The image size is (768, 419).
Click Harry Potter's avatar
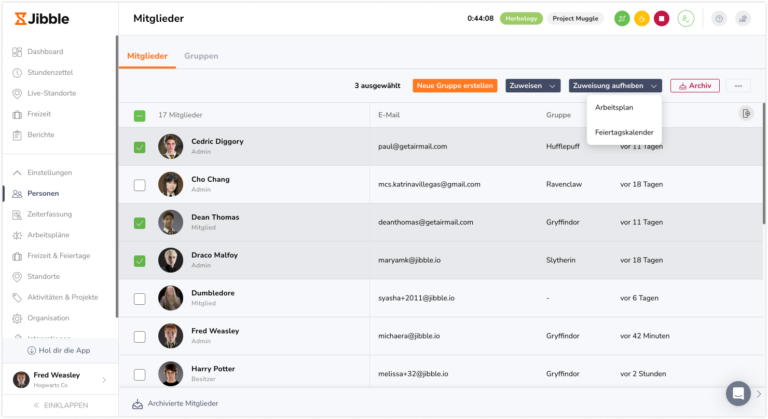170,373
